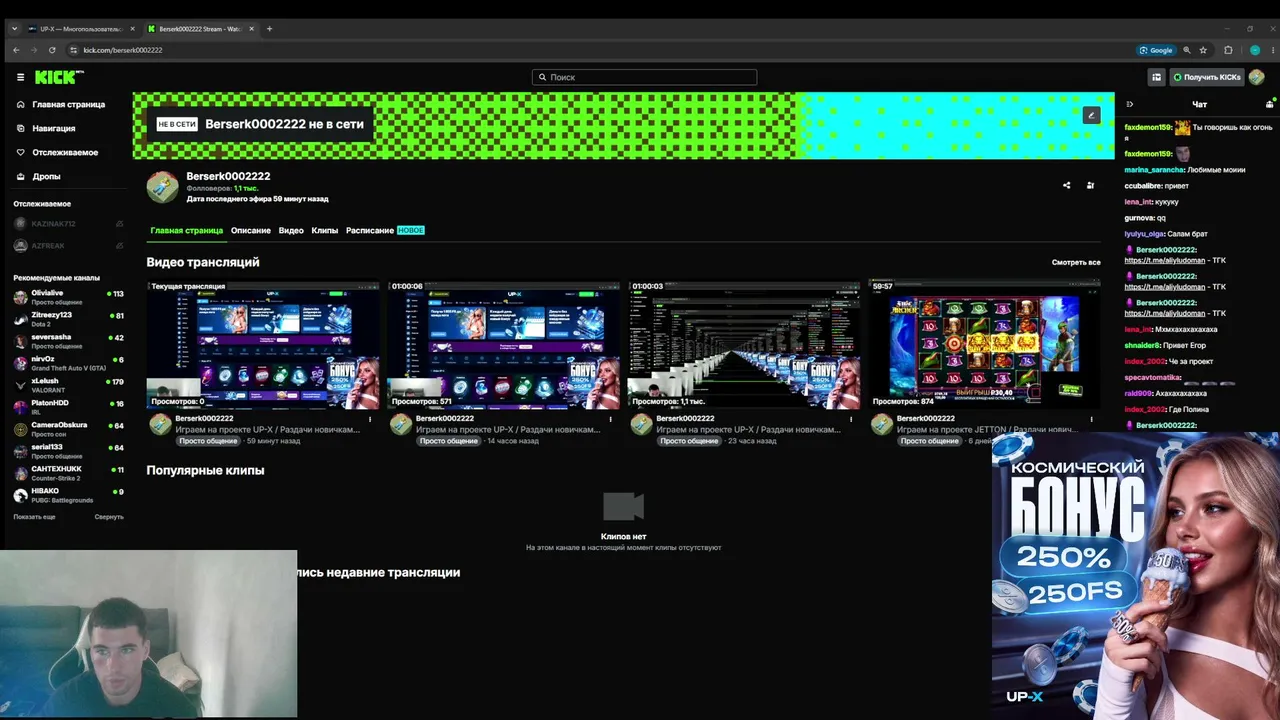Click the browser forward arrow
Viewport: 1280px width, 720px height.
tap(34, 50)
